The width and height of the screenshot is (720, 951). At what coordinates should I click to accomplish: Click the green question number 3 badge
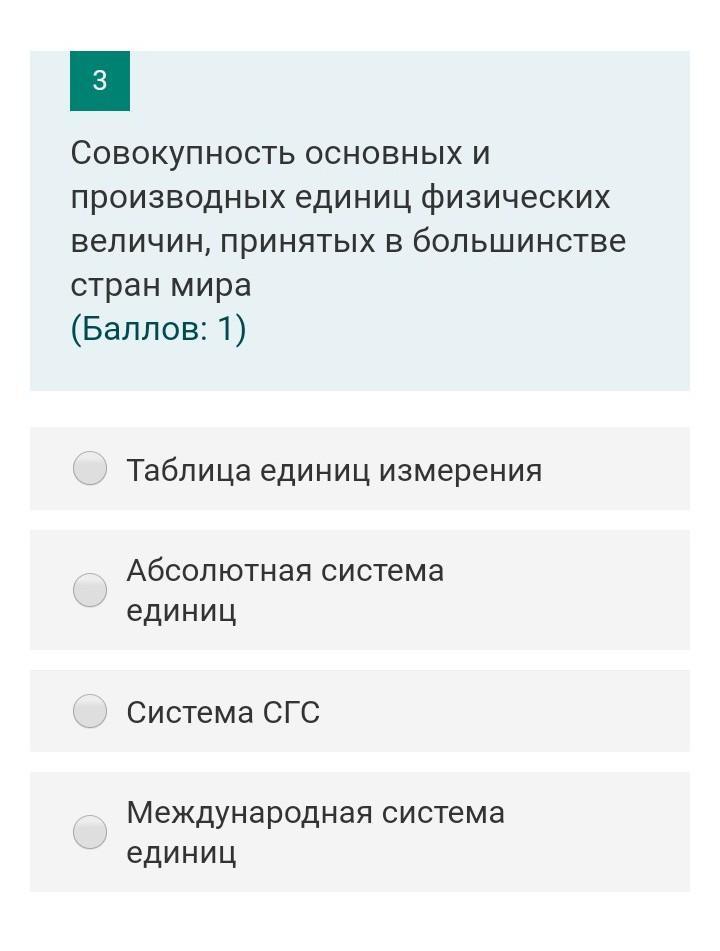pos(99,81)
